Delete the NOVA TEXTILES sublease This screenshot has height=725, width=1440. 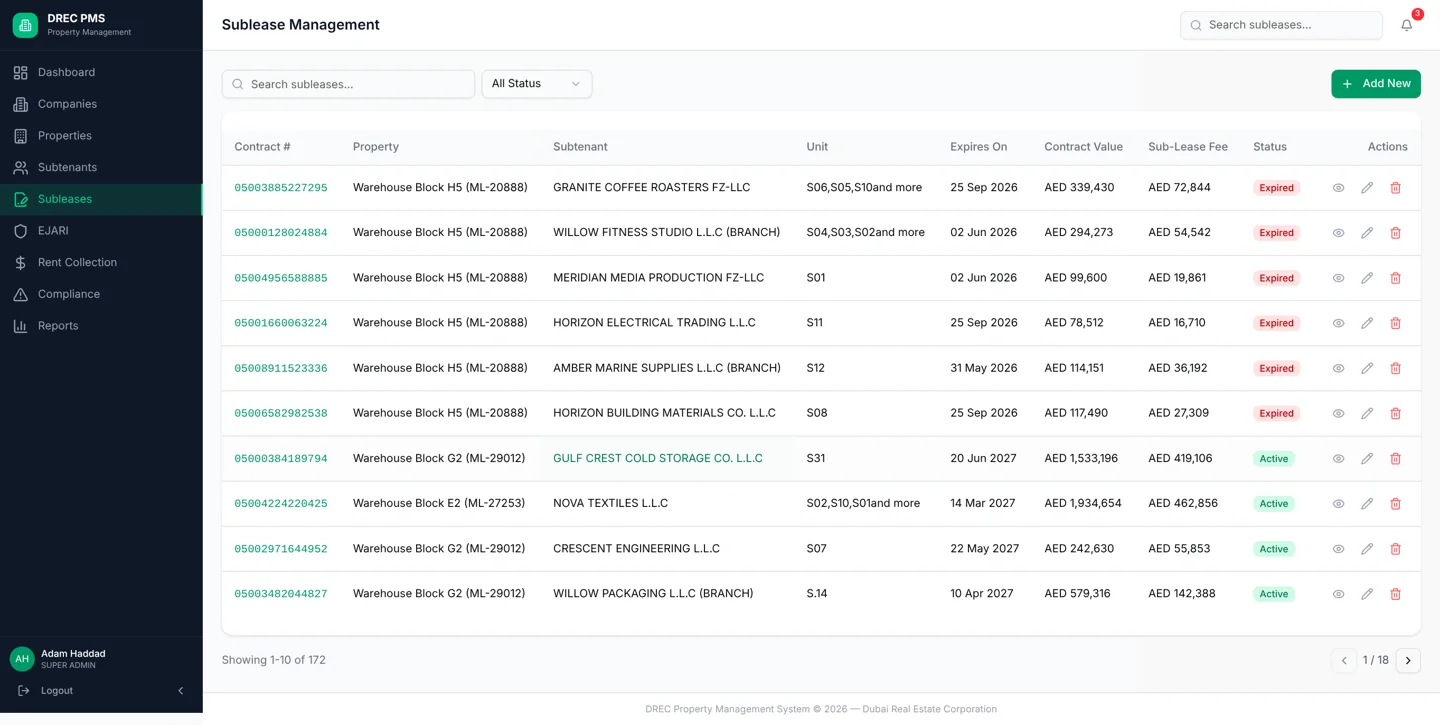[1395, 504]
